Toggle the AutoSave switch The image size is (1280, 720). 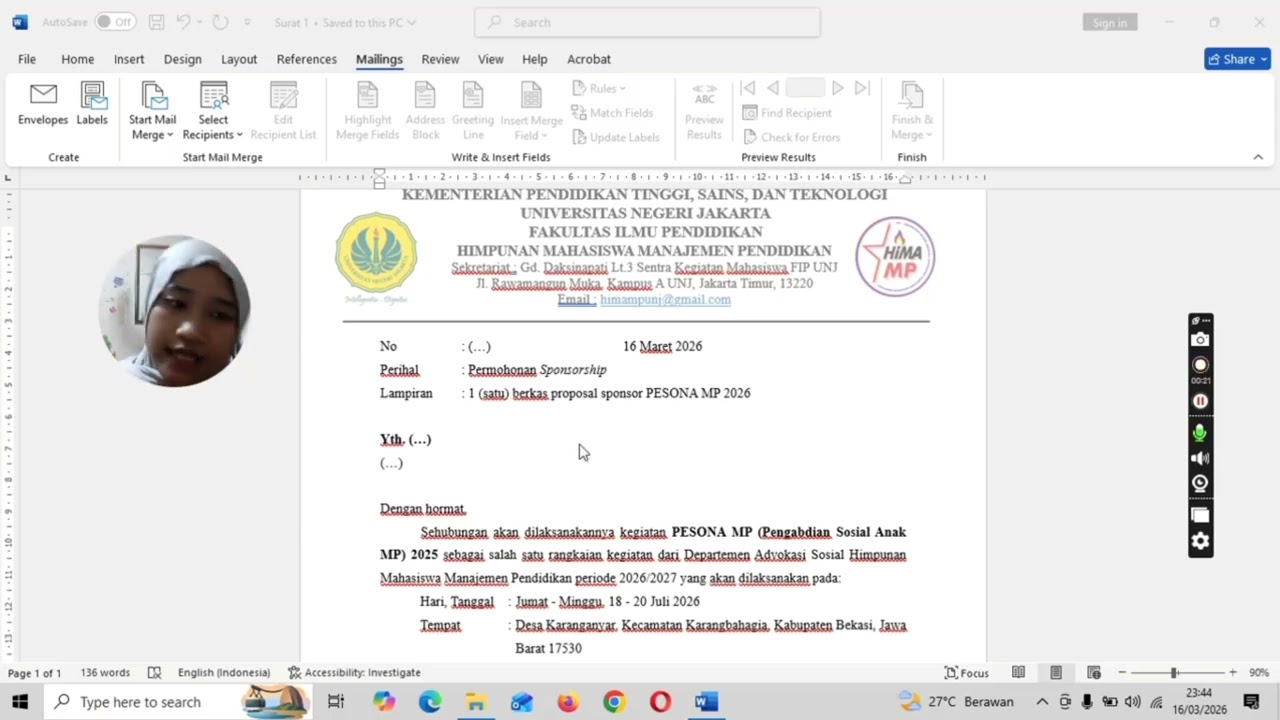[x=116, y=22]
